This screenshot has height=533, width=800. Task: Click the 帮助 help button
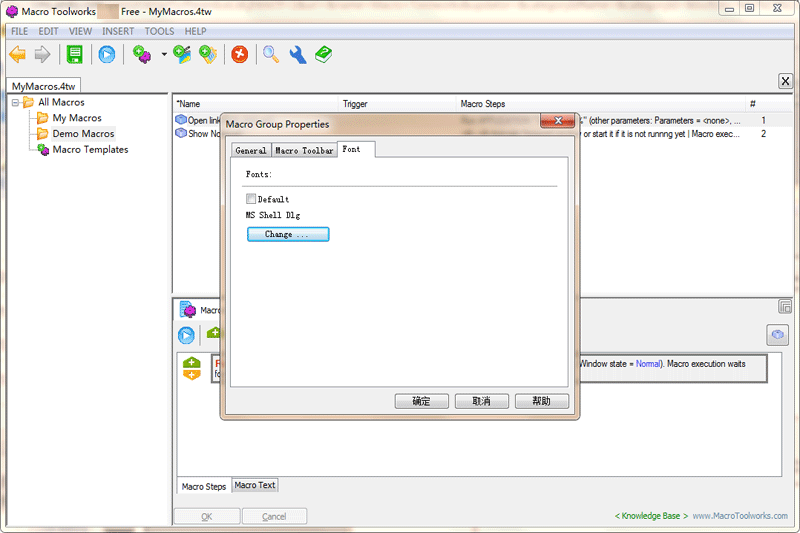click(x=542, y=401)
